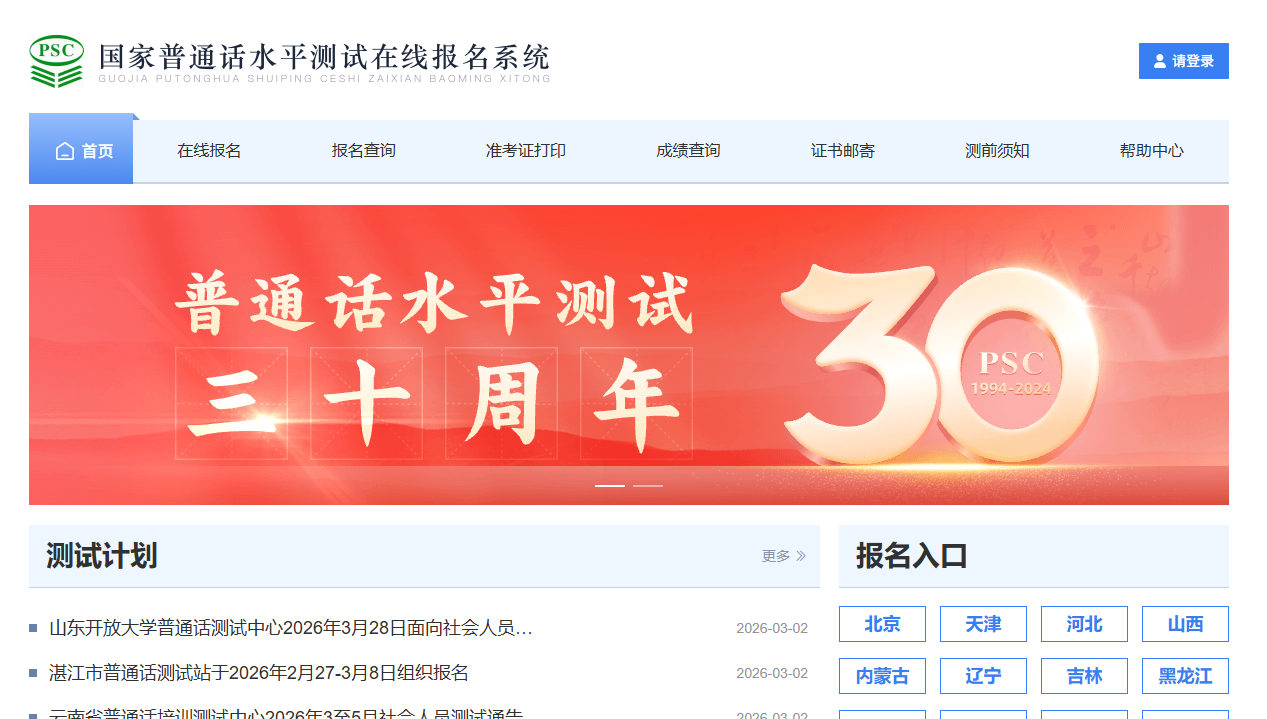This screenshot has height=719, width=1267.
Task: Open the 在线报名 navigation tab
Action: [208, 150]
